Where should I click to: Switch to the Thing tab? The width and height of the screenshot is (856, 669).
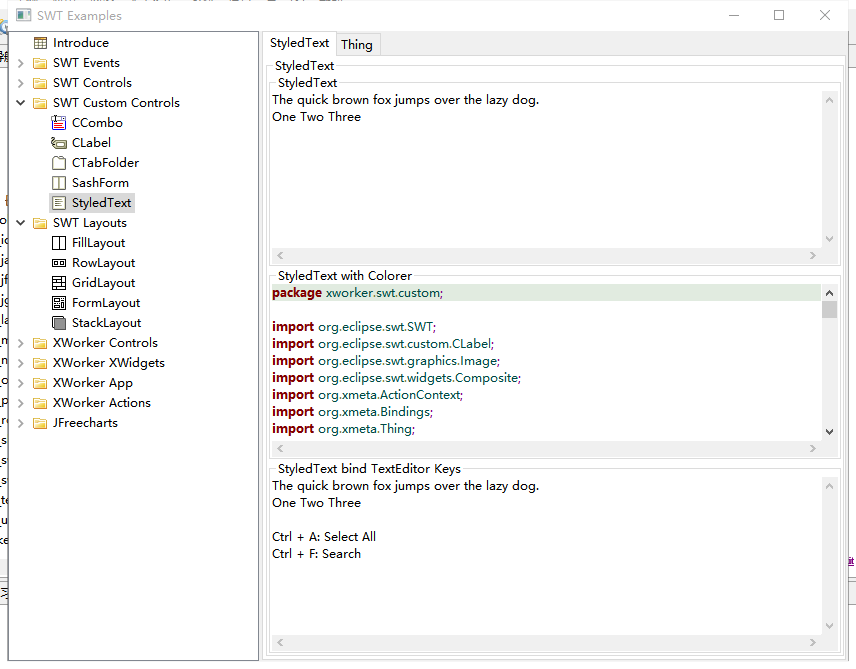[x=357, y=45]
